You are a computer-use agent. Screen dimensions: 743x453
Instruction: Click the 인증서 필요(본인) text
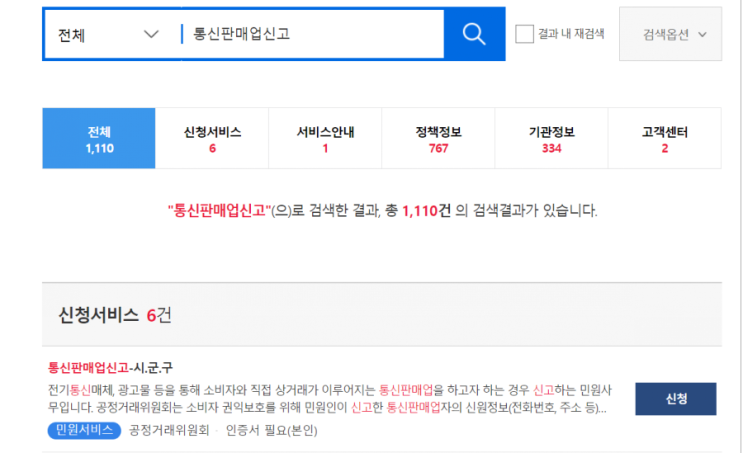pyautogui.click(x=272, y=430)
